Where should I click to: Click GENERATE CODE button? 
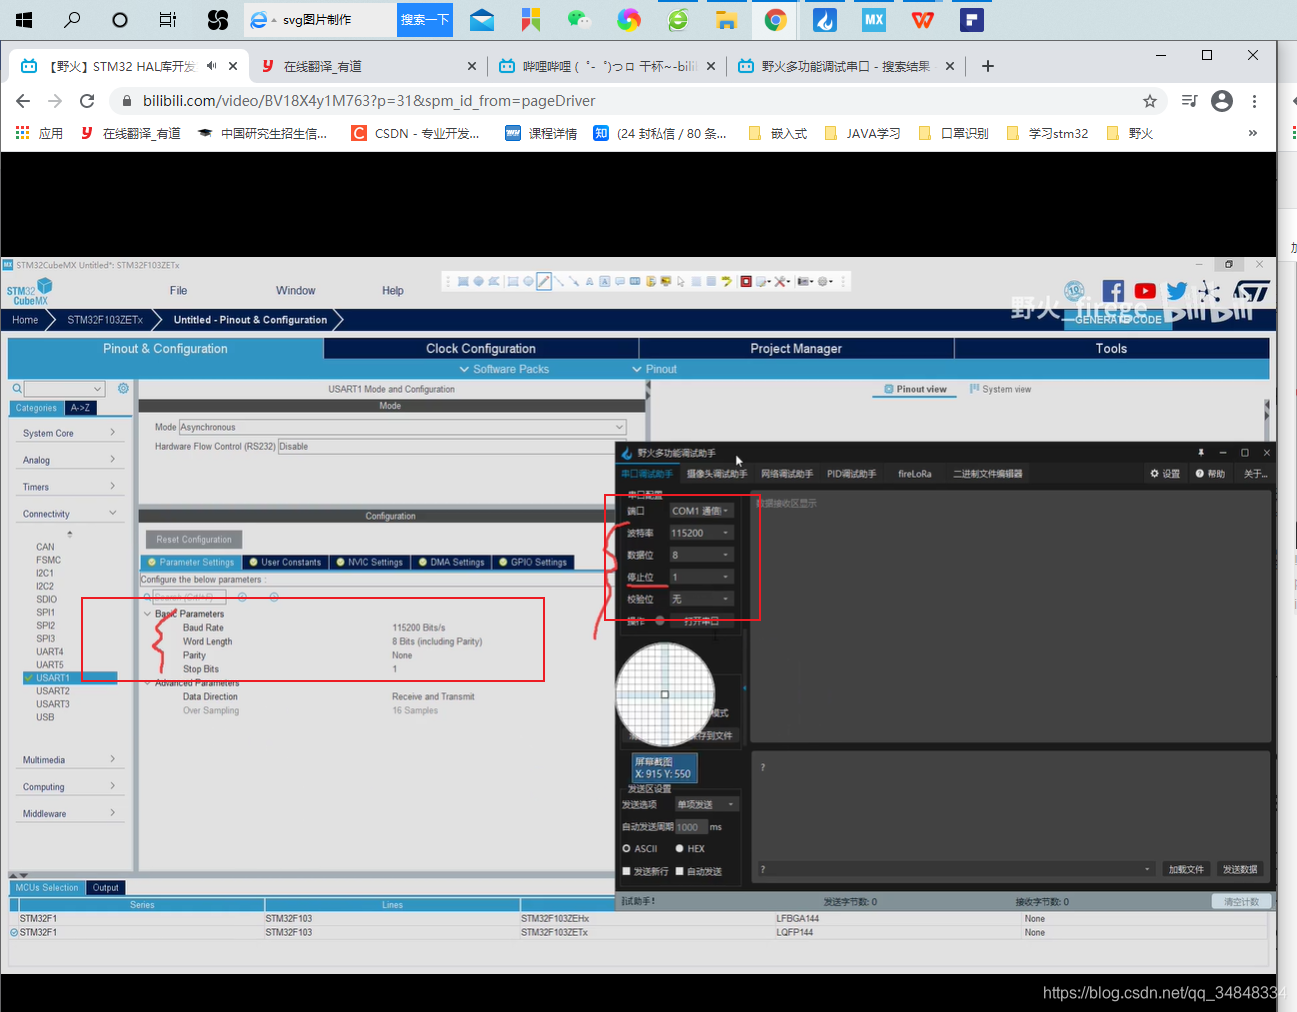[1118, 319]
